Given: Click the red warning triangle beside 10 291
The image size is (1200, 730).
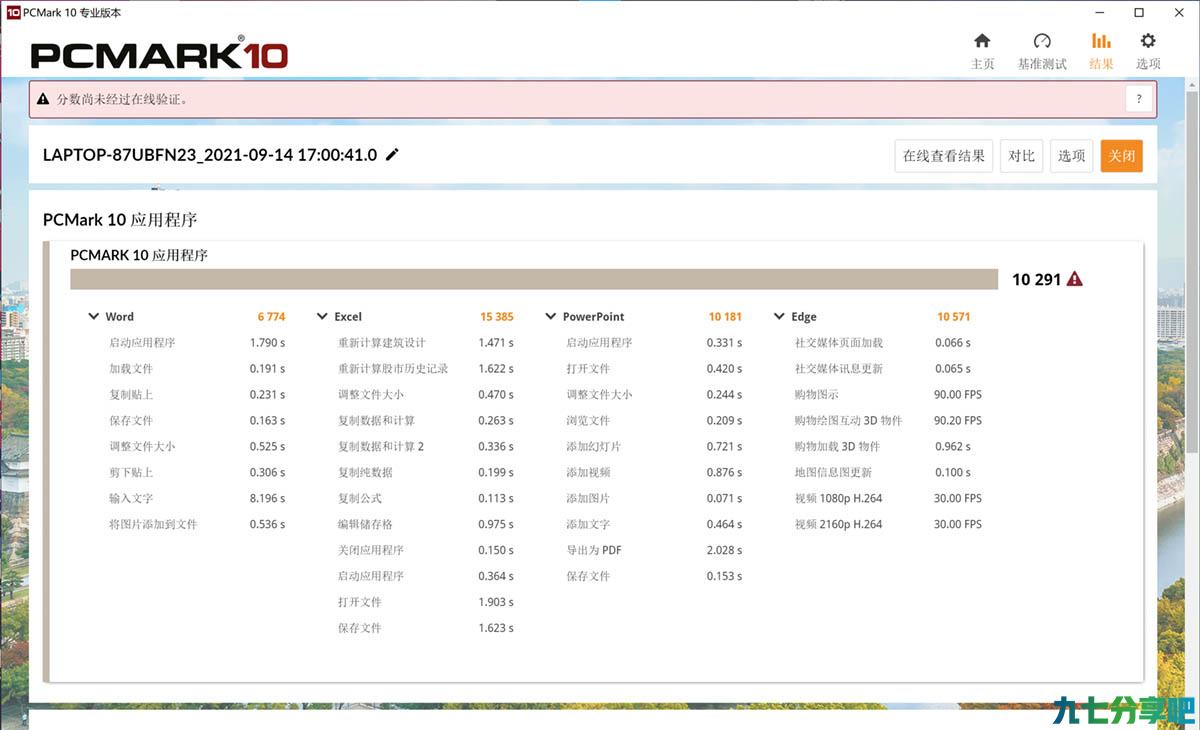Looking at the screenshot, I should (x=1075, y=279).
